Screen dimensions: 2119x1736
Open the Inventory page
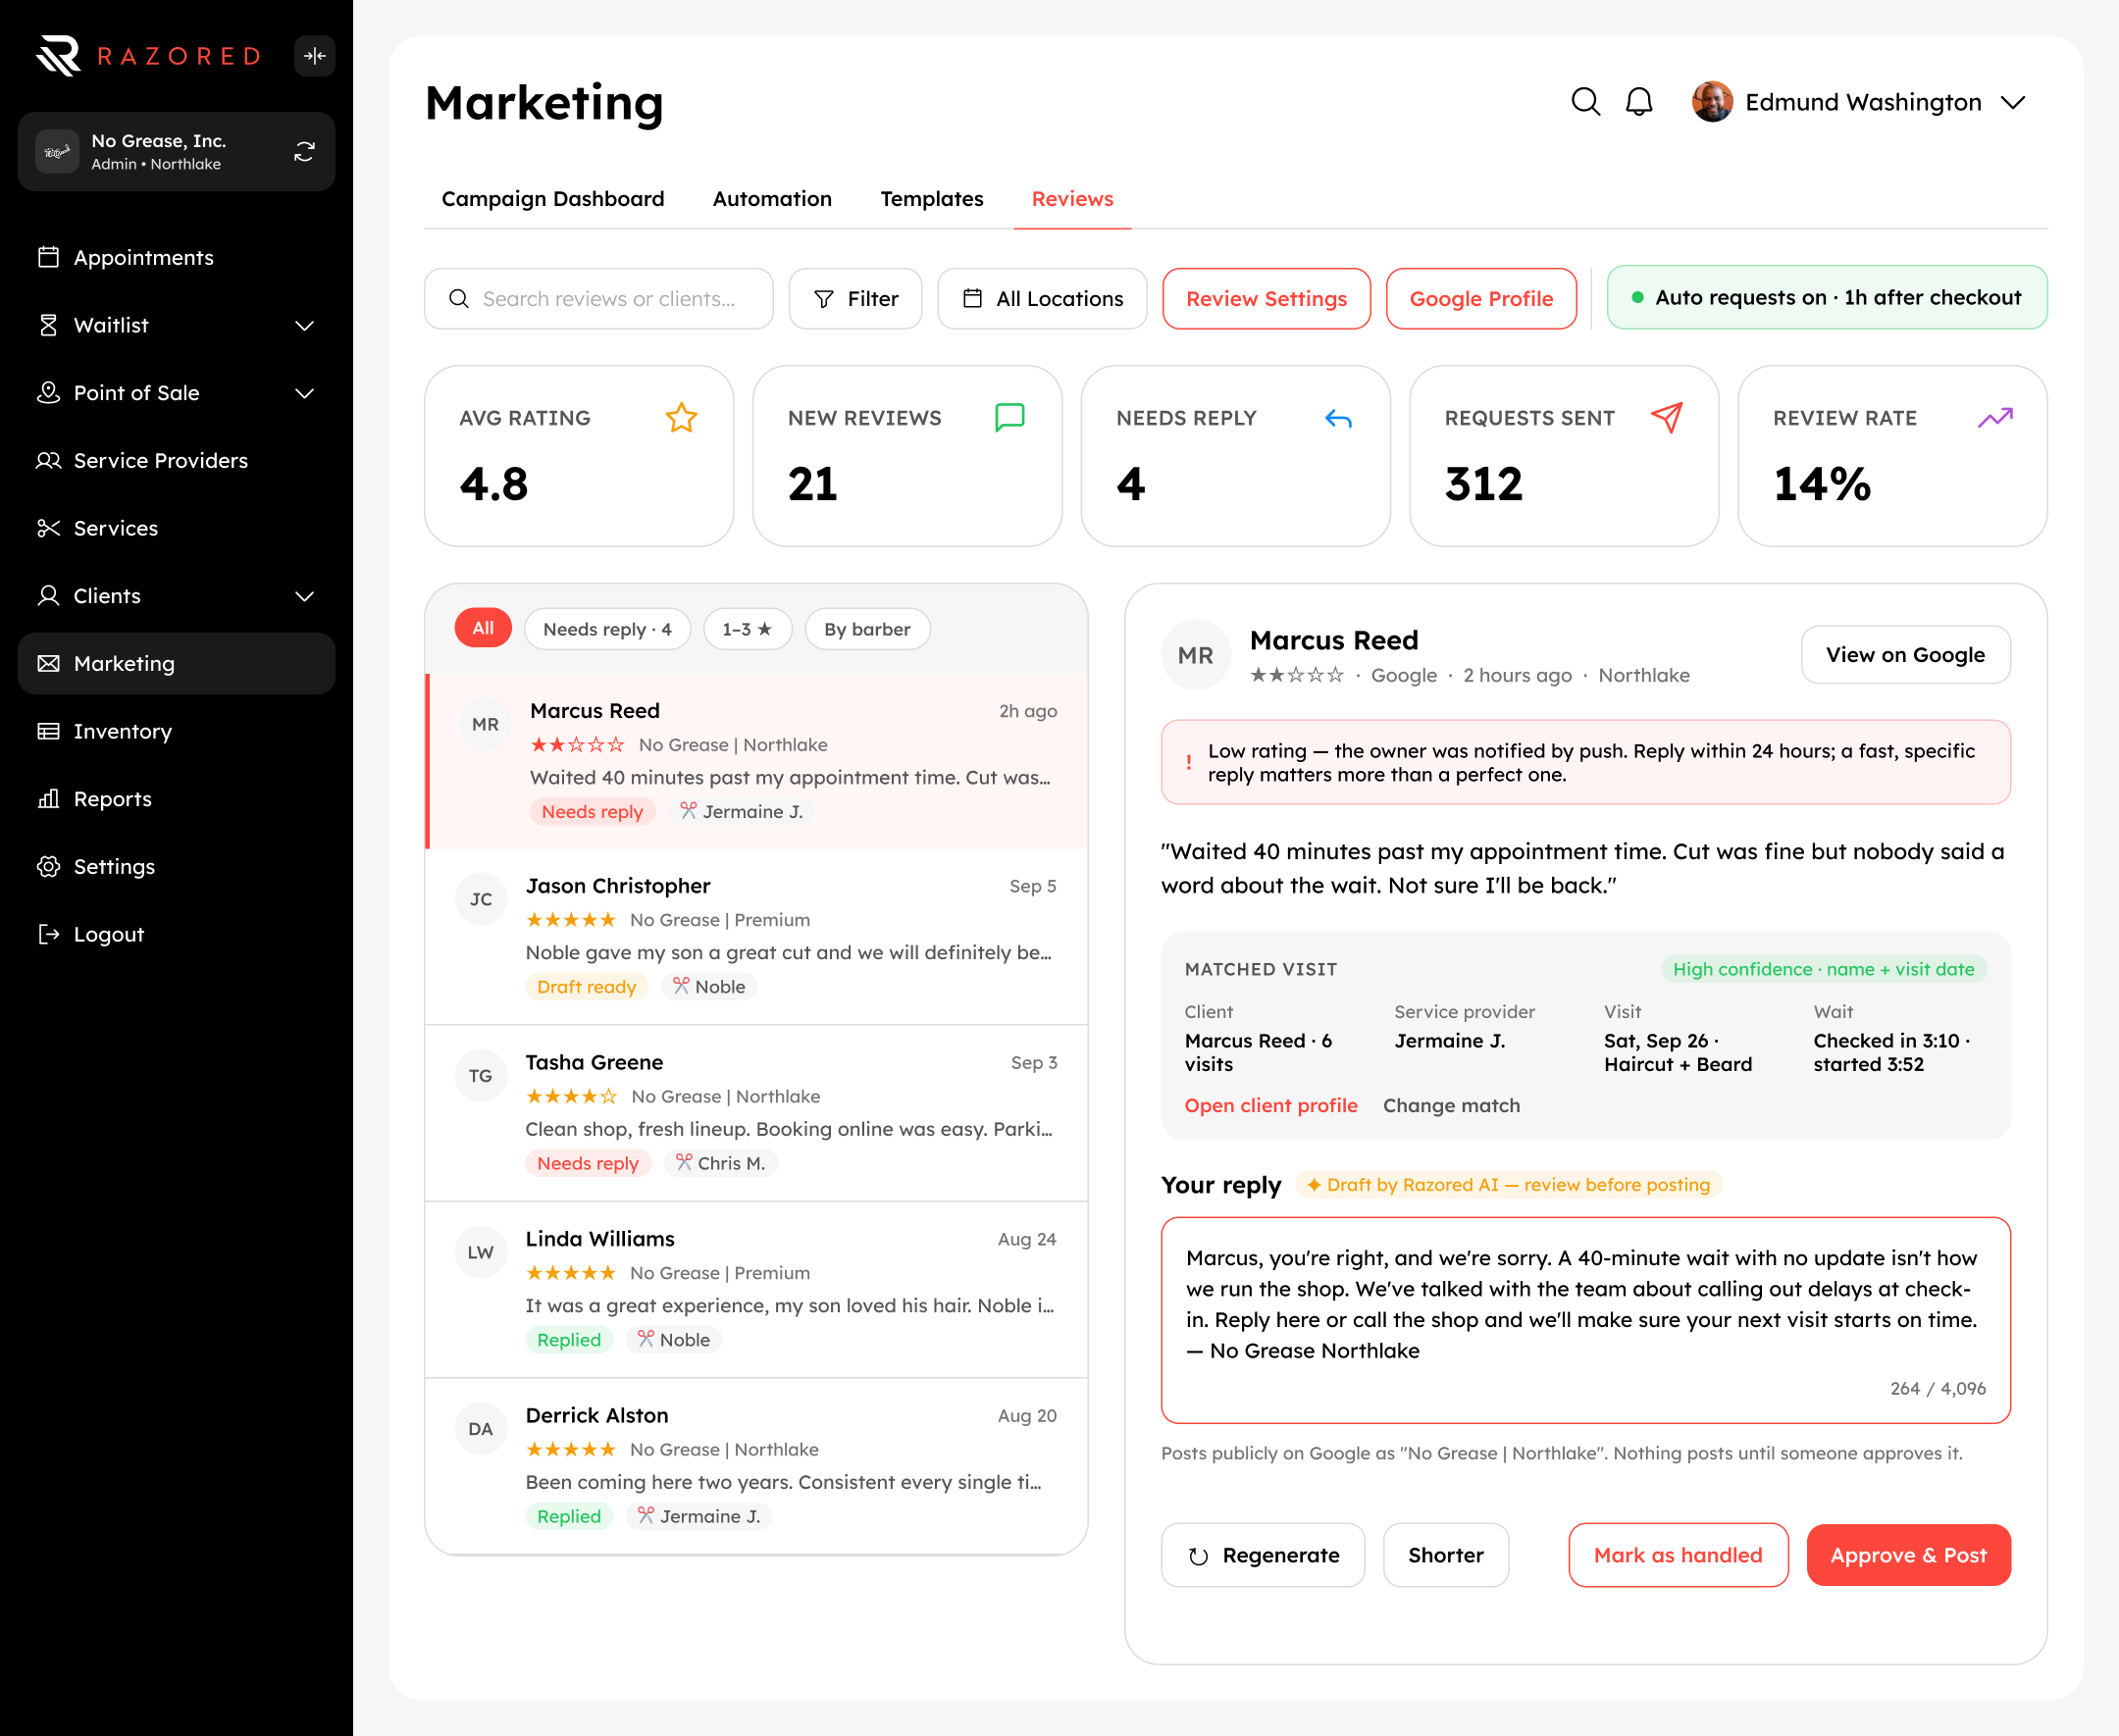(177, 731)
